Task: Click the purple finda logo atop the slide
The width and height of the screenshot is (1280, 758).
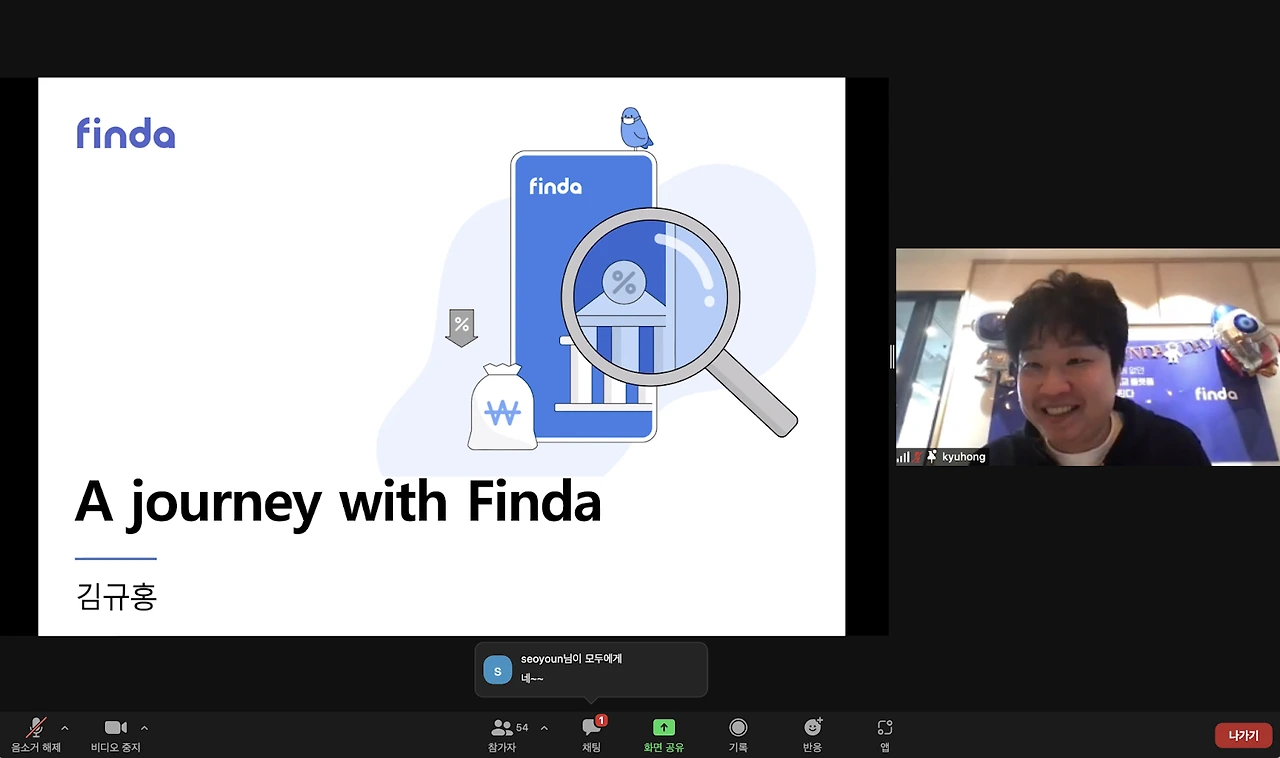Action: tap(126, 133)
